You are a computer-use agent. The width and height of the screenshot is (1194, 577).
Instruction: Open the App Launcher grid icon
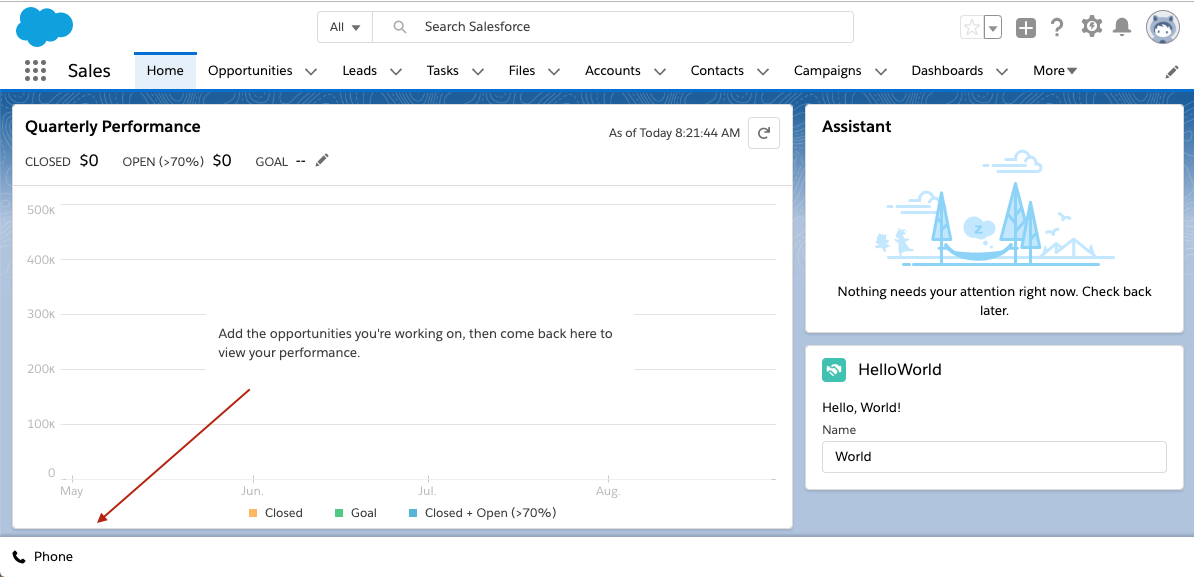[x=35, y=70]
